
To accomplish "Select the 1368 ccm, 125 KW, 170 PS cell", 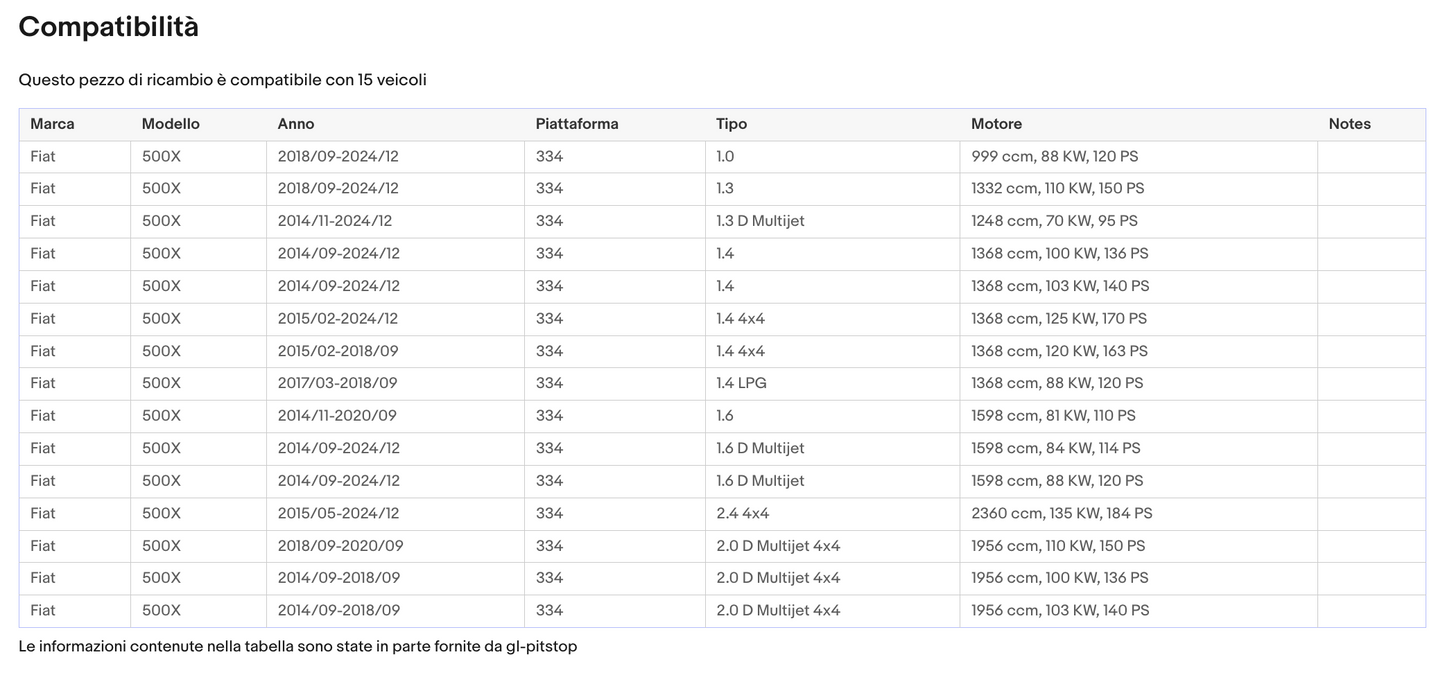I will [1058, 319].
